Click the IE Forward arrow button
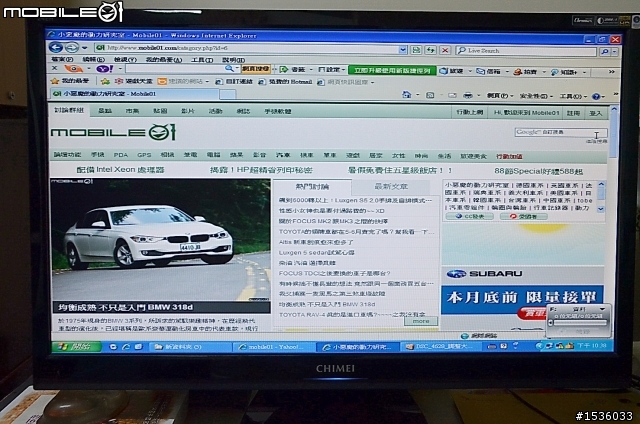The height and width of the screenshot is (424, 640). click(71, 48)
